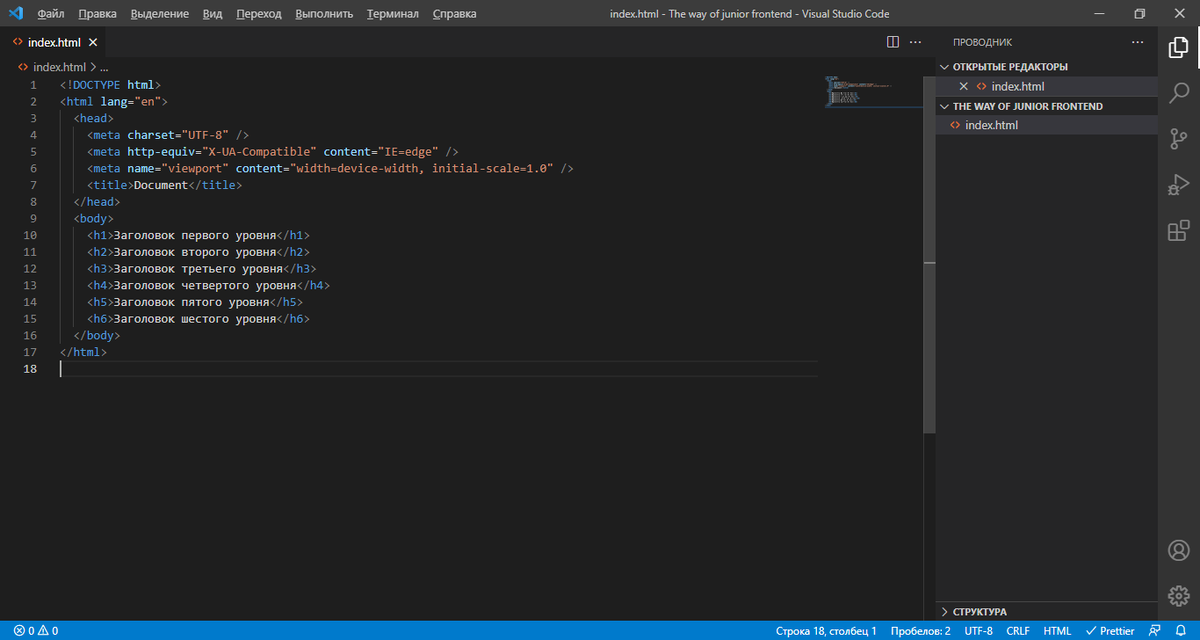Viewport: 1200px width, 640px height.
Task: Open the Переход menu
Action: click(x=259, y=14)
